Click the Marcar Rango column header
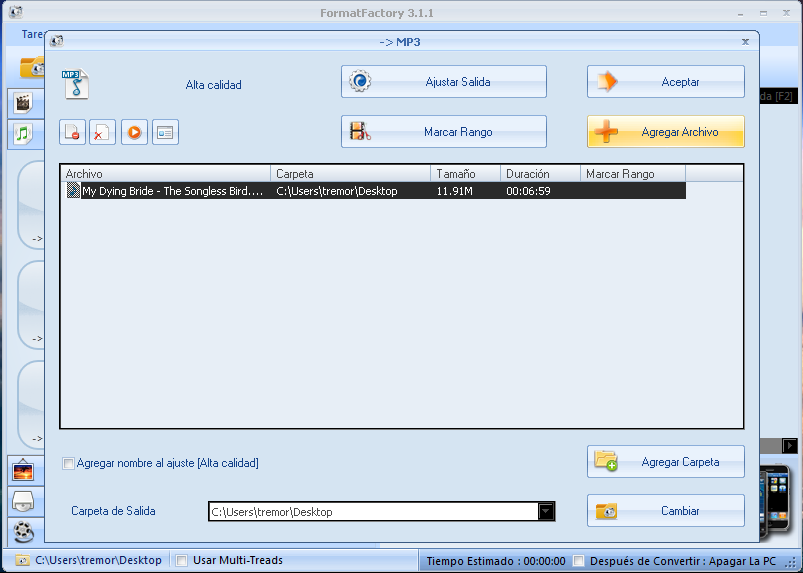803x573 pixels. coord(632,174)
